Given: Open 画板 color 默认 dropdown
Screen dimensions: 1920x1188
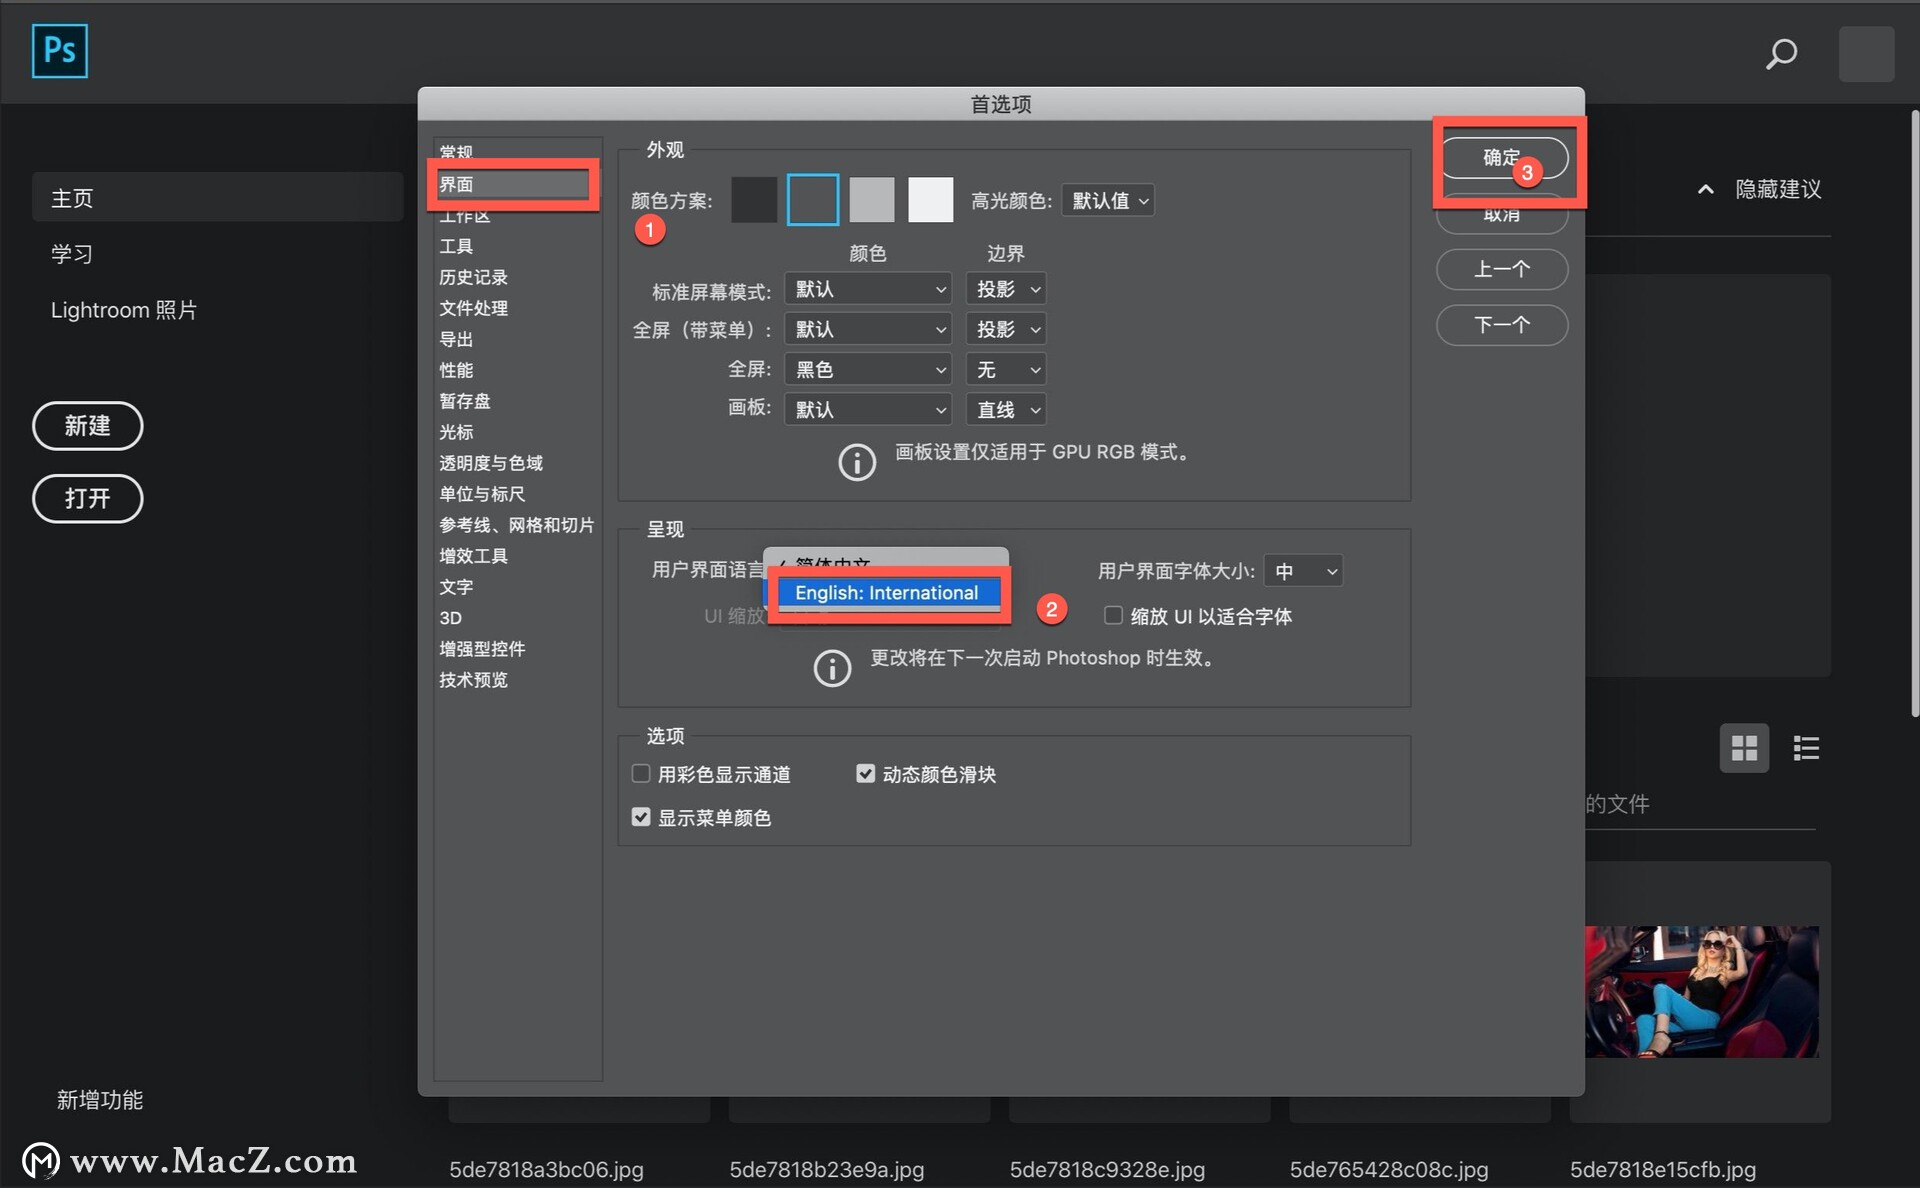Looking at the screenshot, I should coord(868,409).
